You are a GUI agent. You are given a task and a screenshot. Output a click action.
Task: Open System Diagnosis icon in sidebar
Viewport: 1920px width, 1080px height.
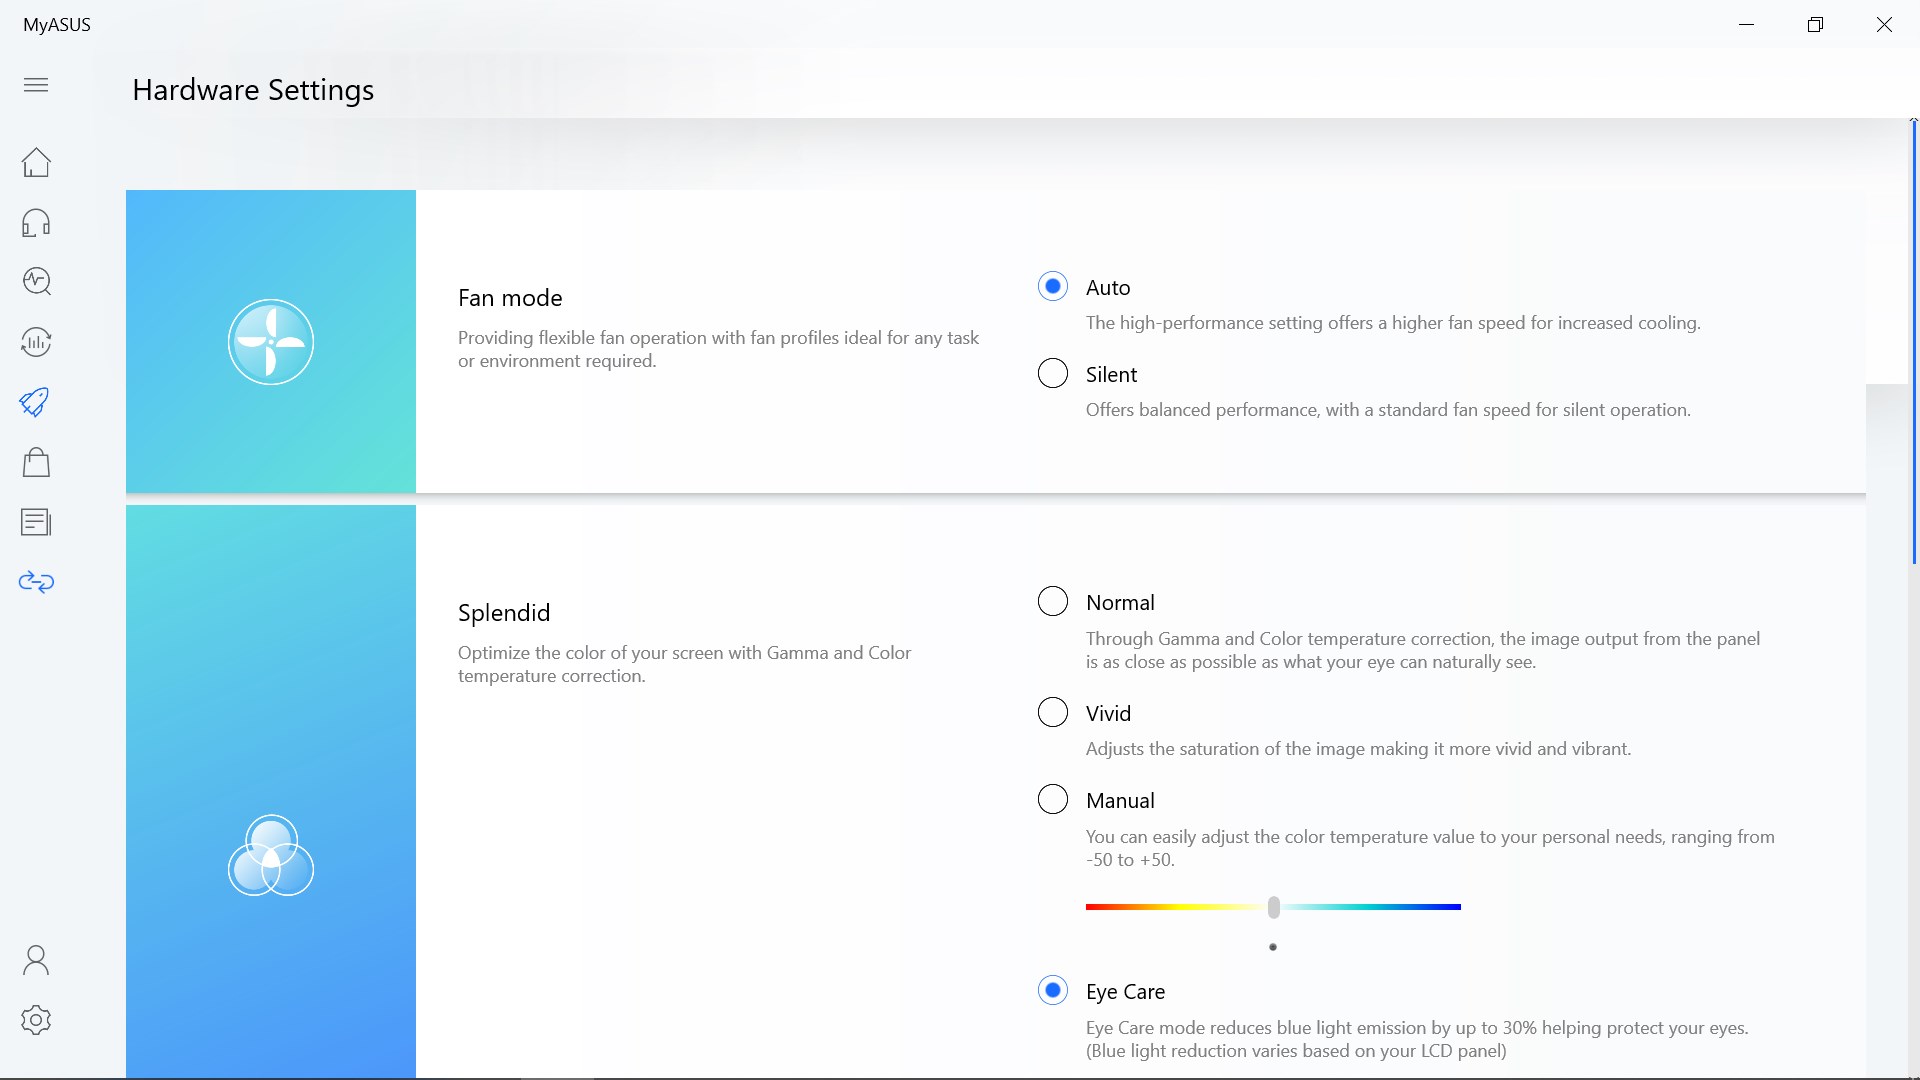[x=36, y=281]
